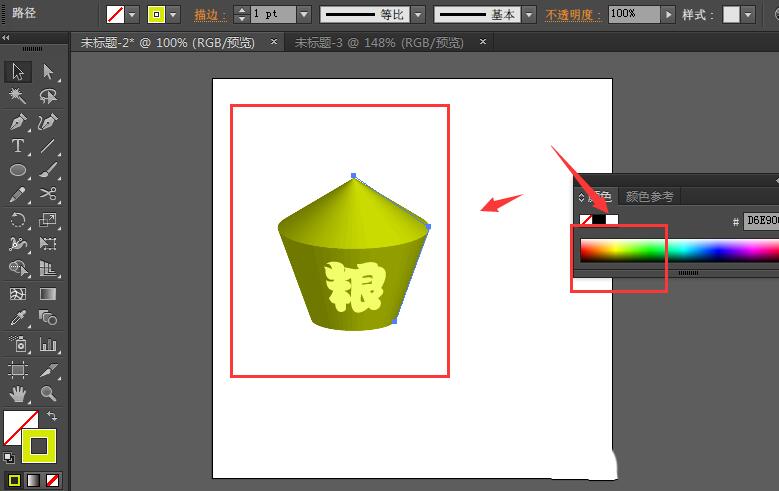Select the Slice tool
This screenshot has width=779, height=491.
(48, 370)
